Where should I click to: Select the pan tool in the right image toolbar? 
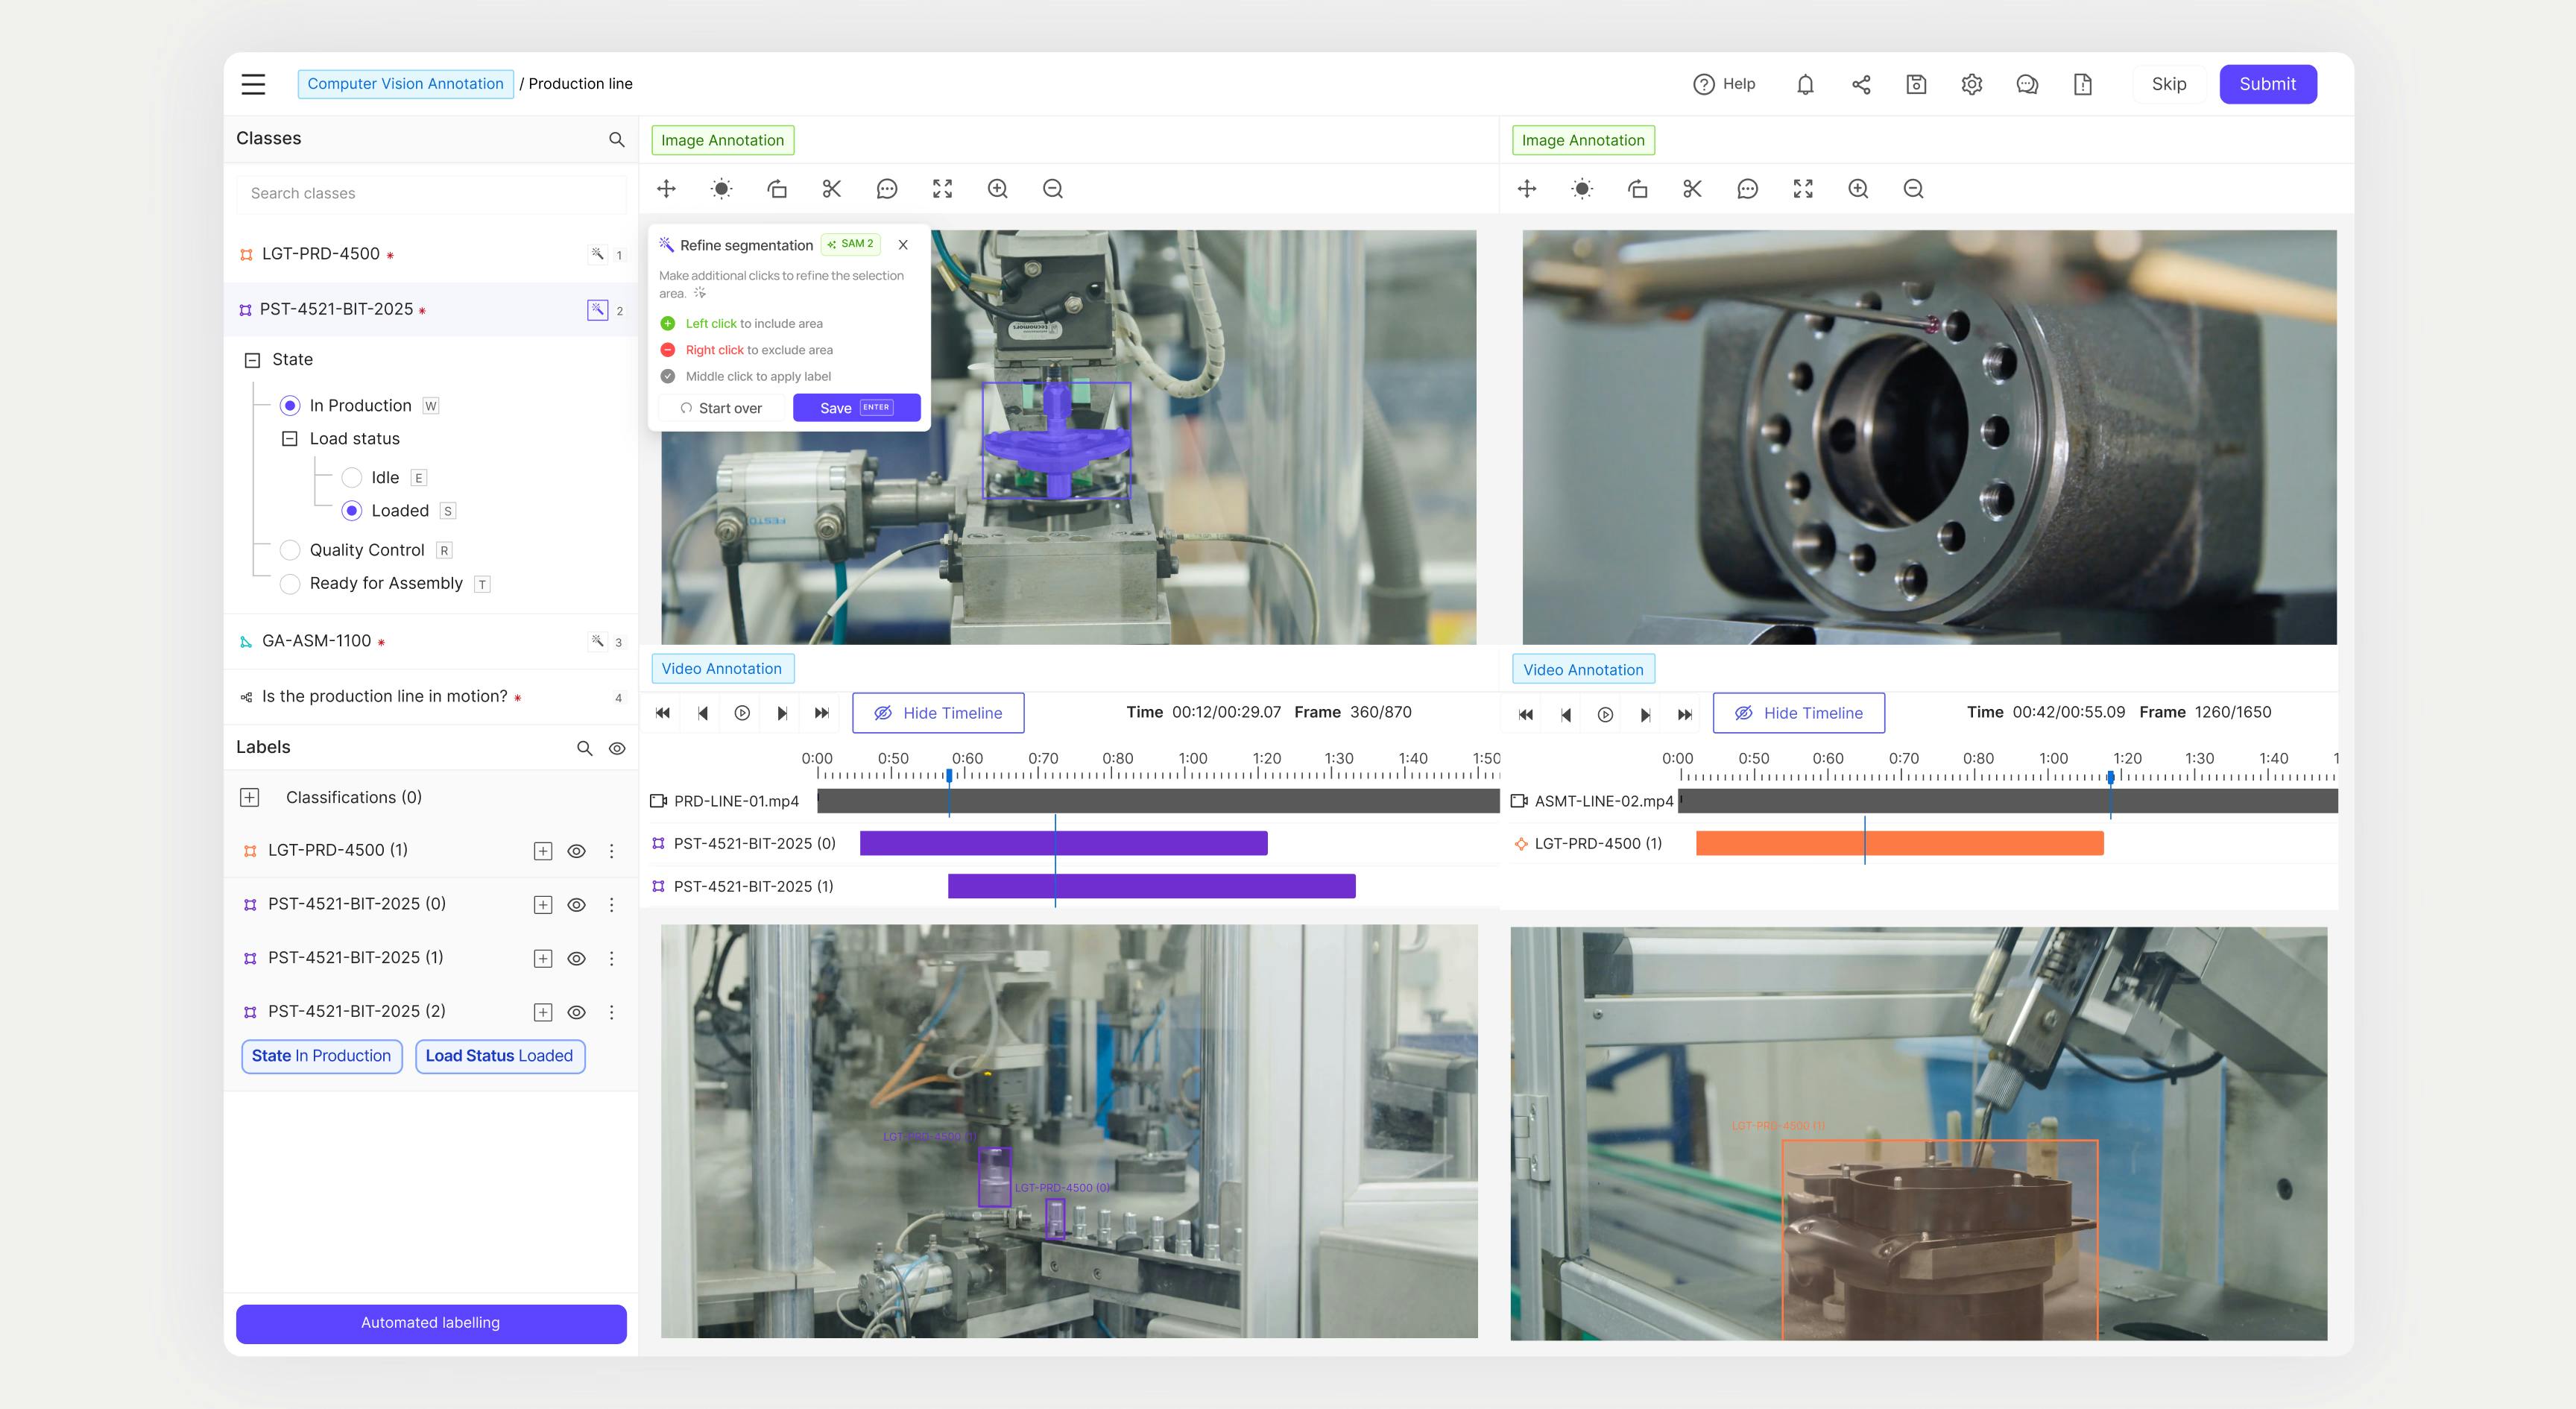click(x=1526, y=188)
